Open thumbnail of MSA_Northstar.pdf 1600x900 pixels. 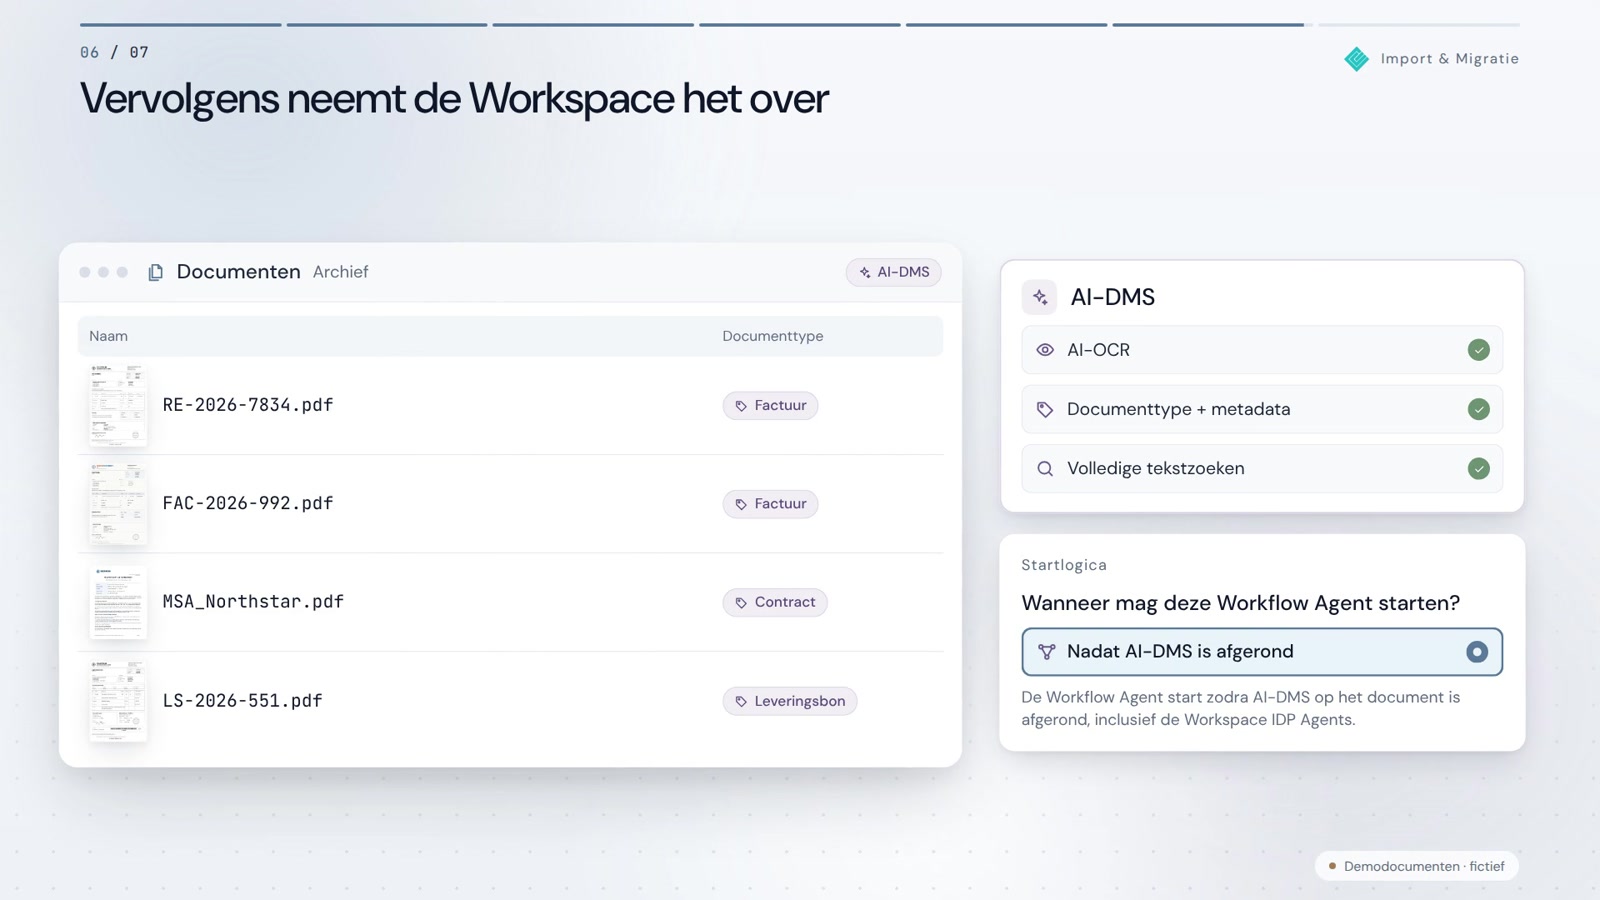[118, 602]
